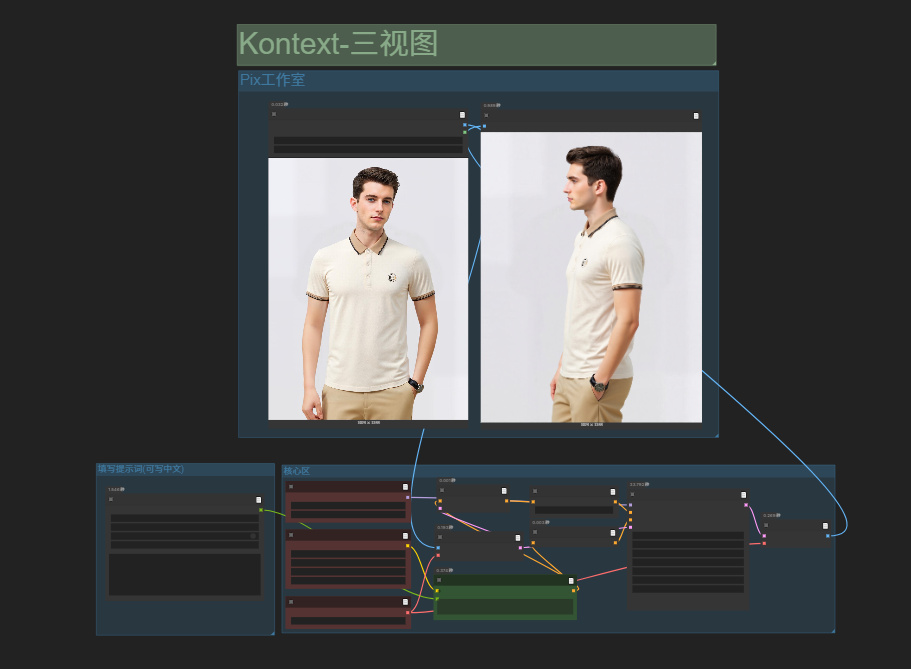
Task: Click the 33.792秒 execution time label
Action: point(639,484)
